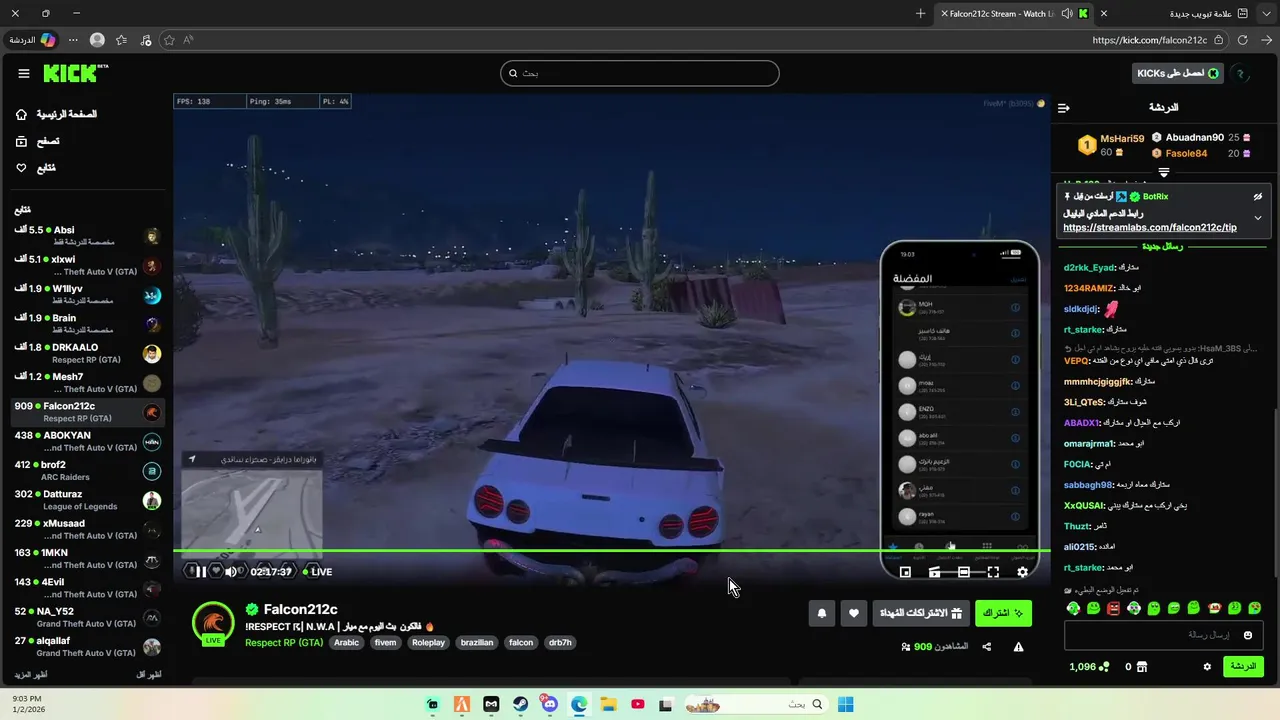The height and width of the screenshot is (720, 1280).
Task: Open gifted subscriptions button
Action: [921, 613]
